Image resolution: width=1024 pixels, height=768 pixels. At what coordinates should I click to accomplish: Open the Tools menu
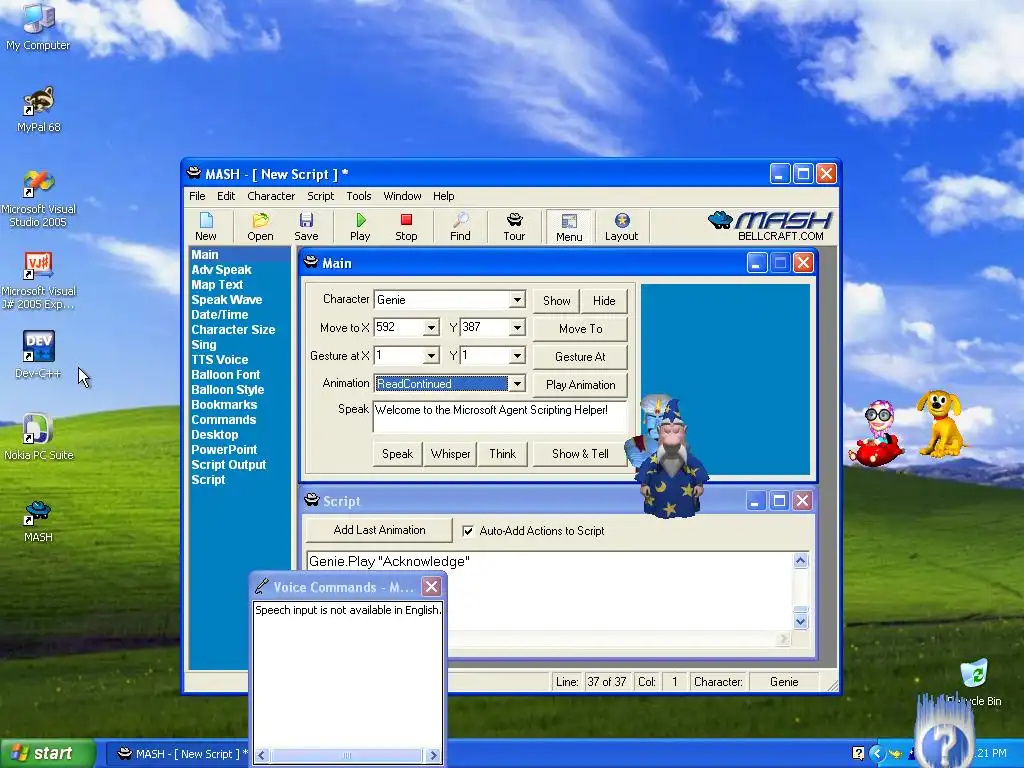(359, 196)
